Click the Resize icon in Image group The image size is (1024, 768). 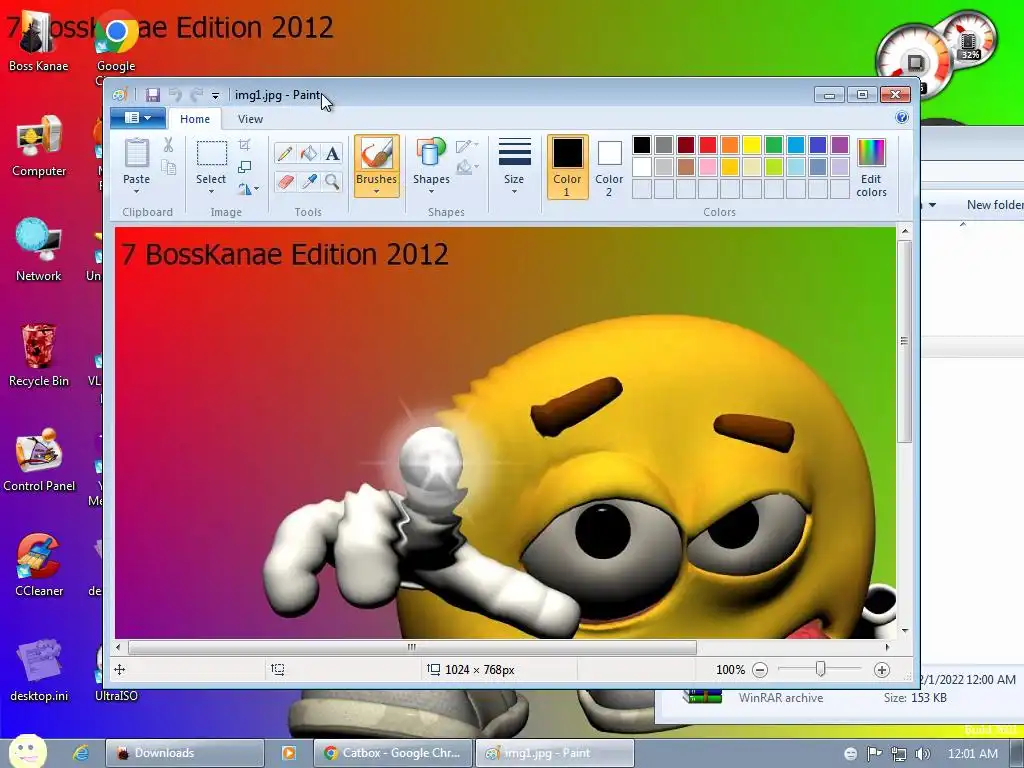pyautogui.click(x=245, y=167)
